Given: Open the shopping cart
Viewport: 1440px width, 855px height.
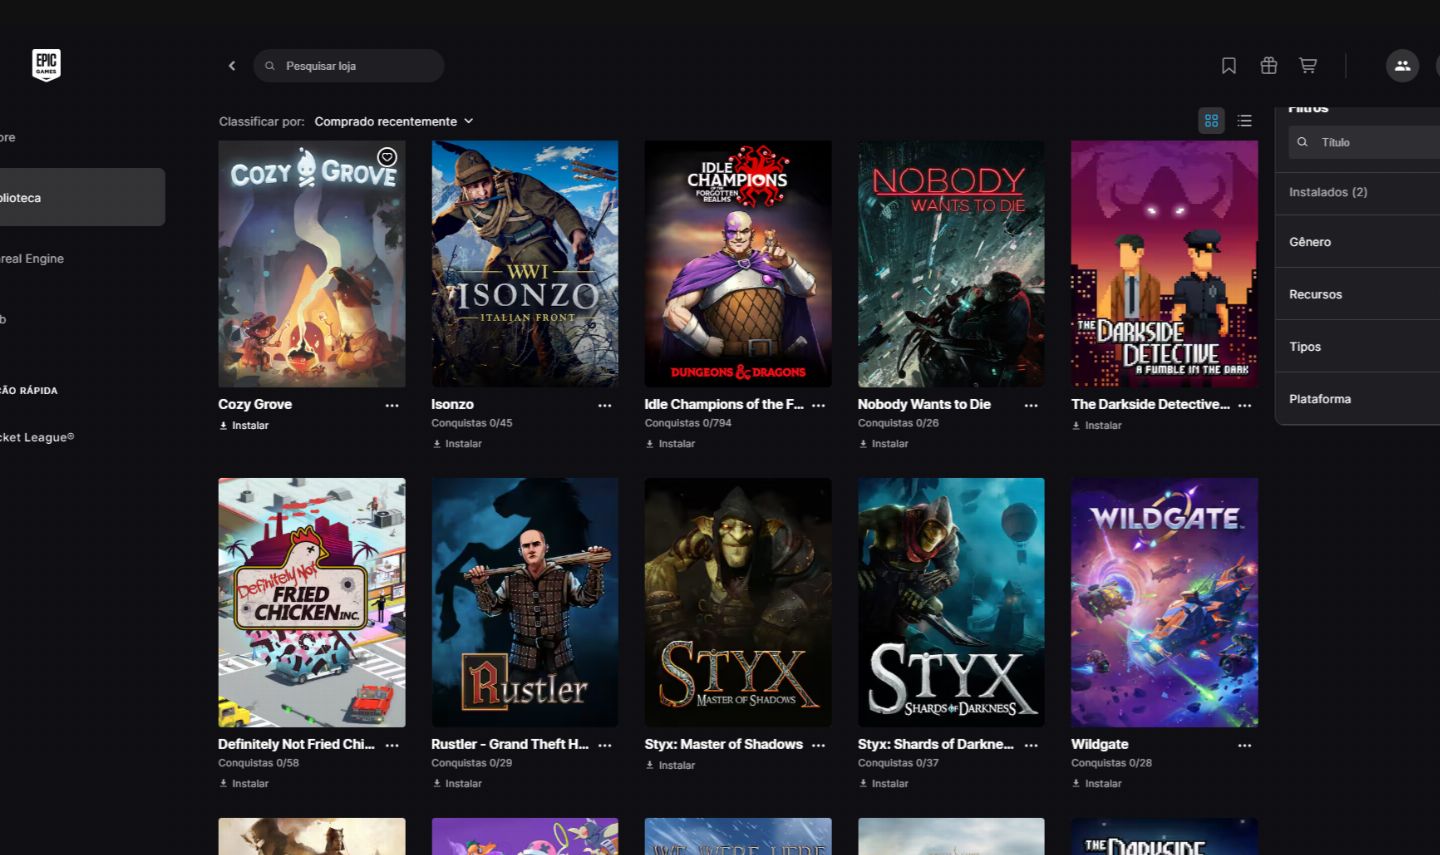Looking at the screenshot, I should click(x=1308, y=66).
